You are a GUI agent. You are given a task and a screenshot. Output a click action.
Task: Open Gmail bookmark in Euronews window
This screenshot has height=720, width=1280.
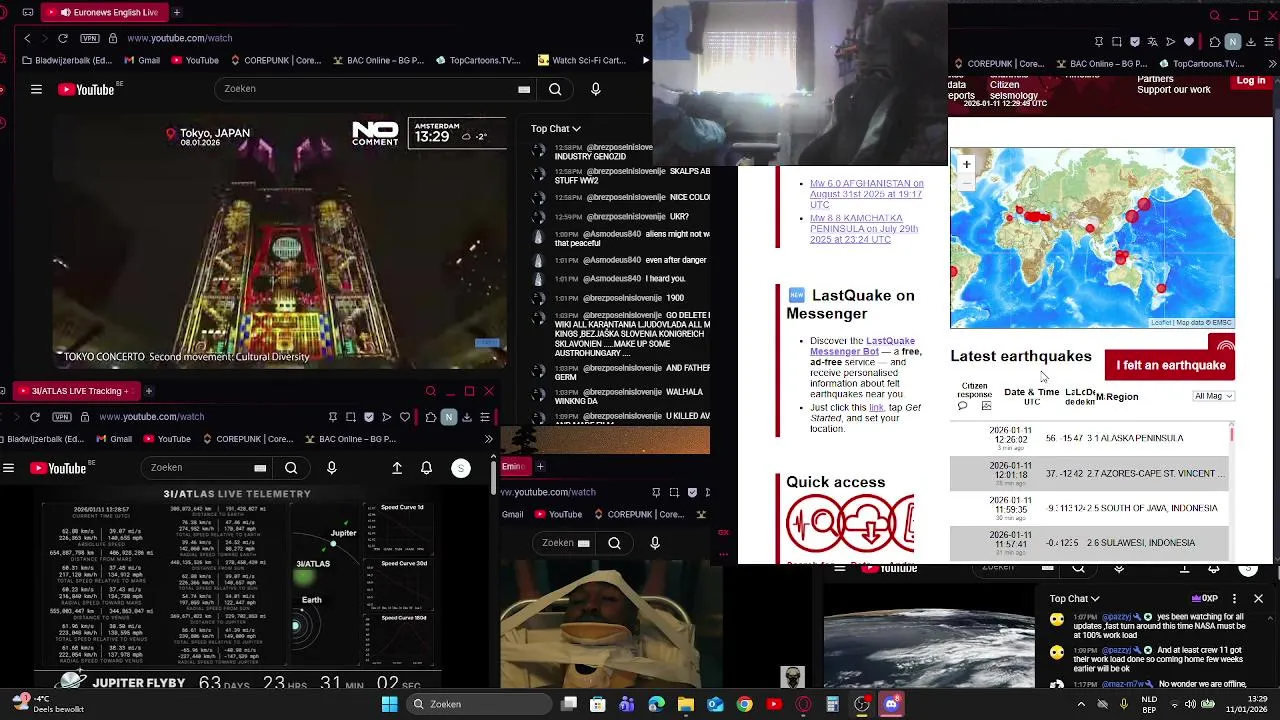[x=140, y=60]
